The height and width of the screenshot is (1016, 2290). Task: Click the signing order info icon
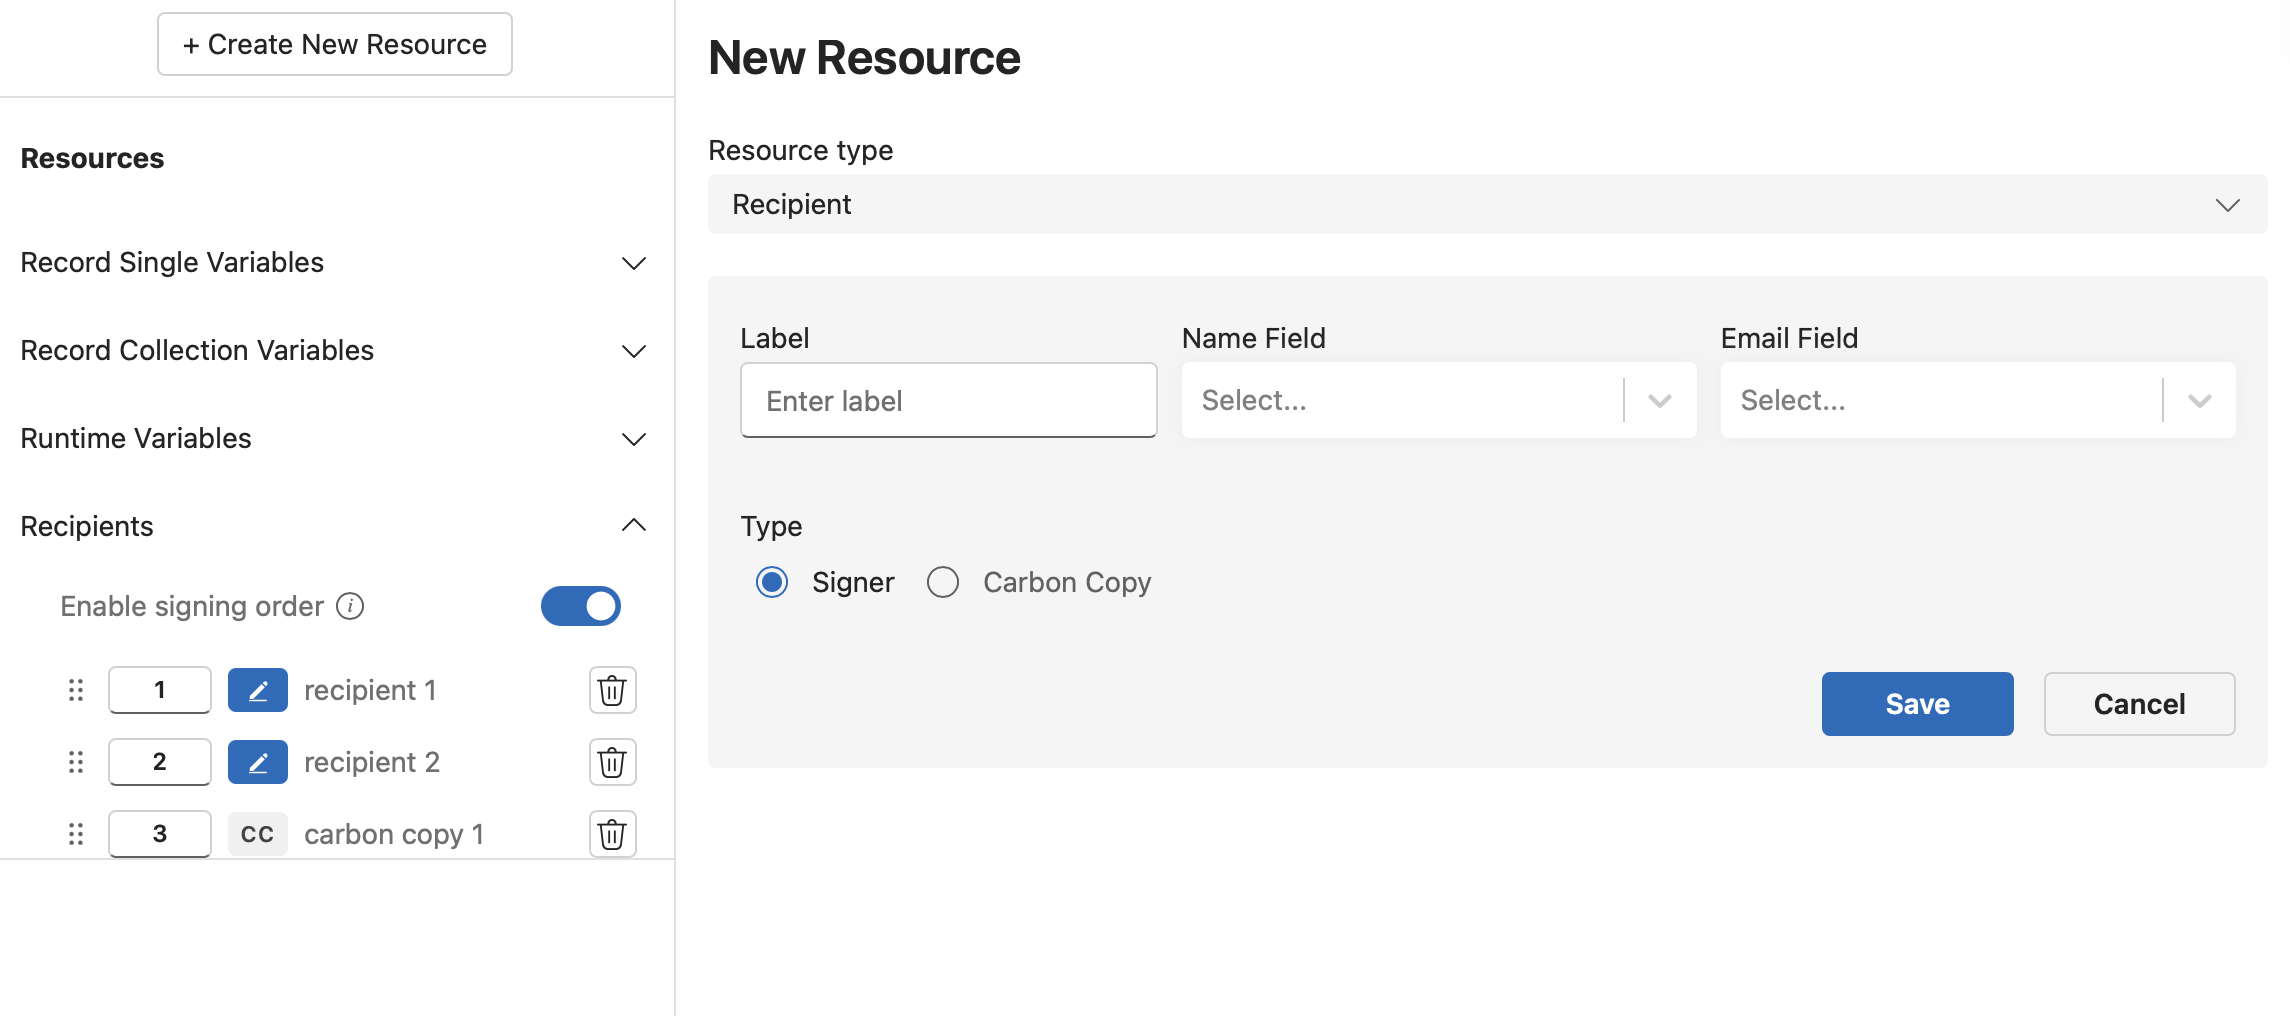click(x=350, y=606)
